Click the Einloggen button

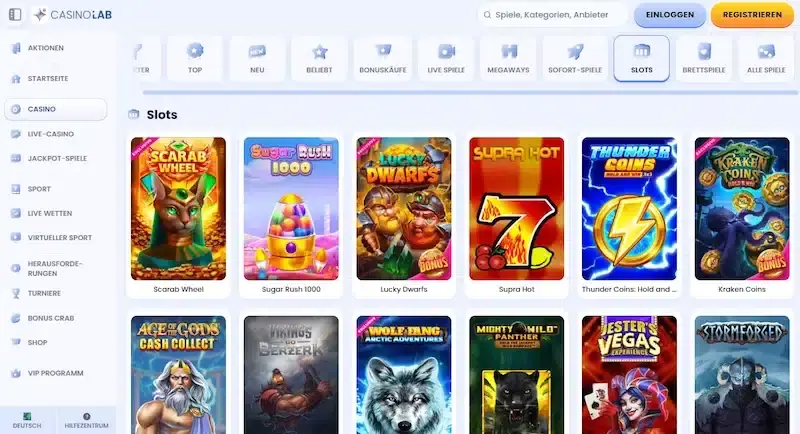coord(670,15)
